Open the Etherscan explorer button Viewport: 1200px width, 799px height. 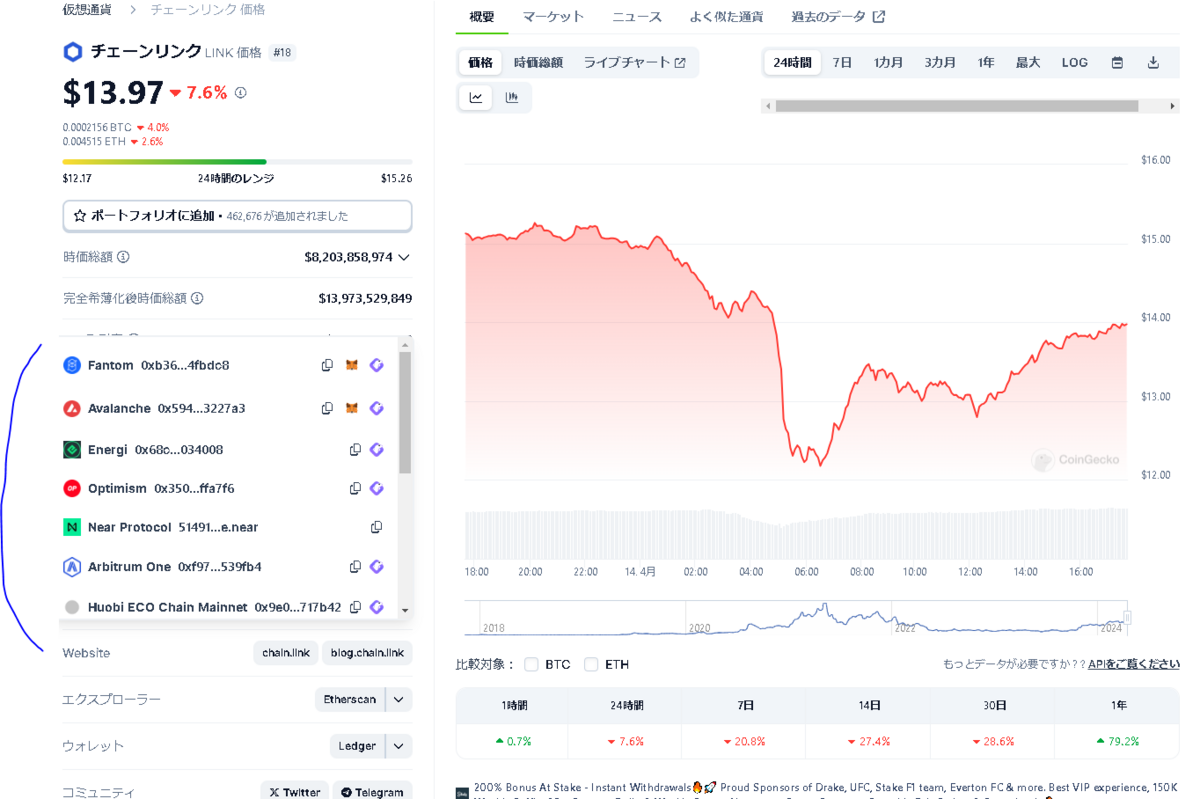350,699
